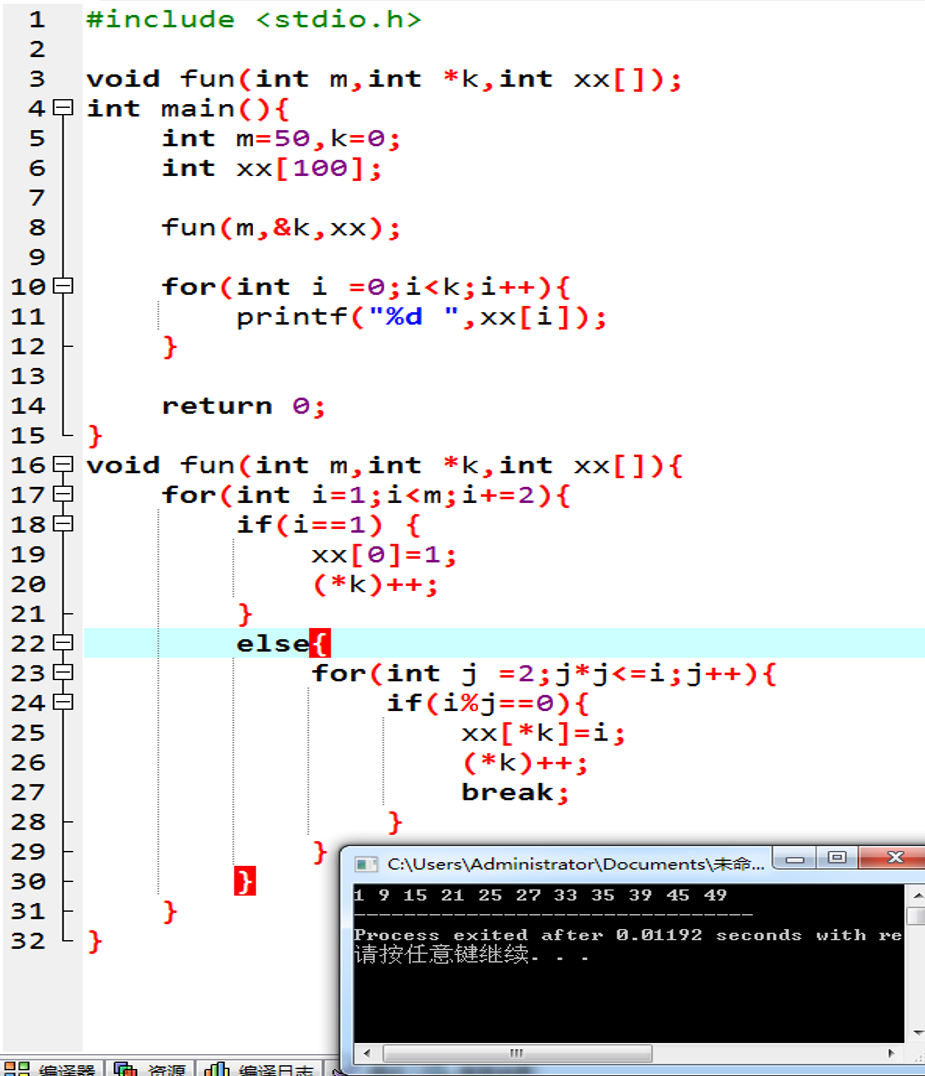Minimize the console window
Screen dimensions: 925x1076
pyautogui.click(x=795, y=858)
